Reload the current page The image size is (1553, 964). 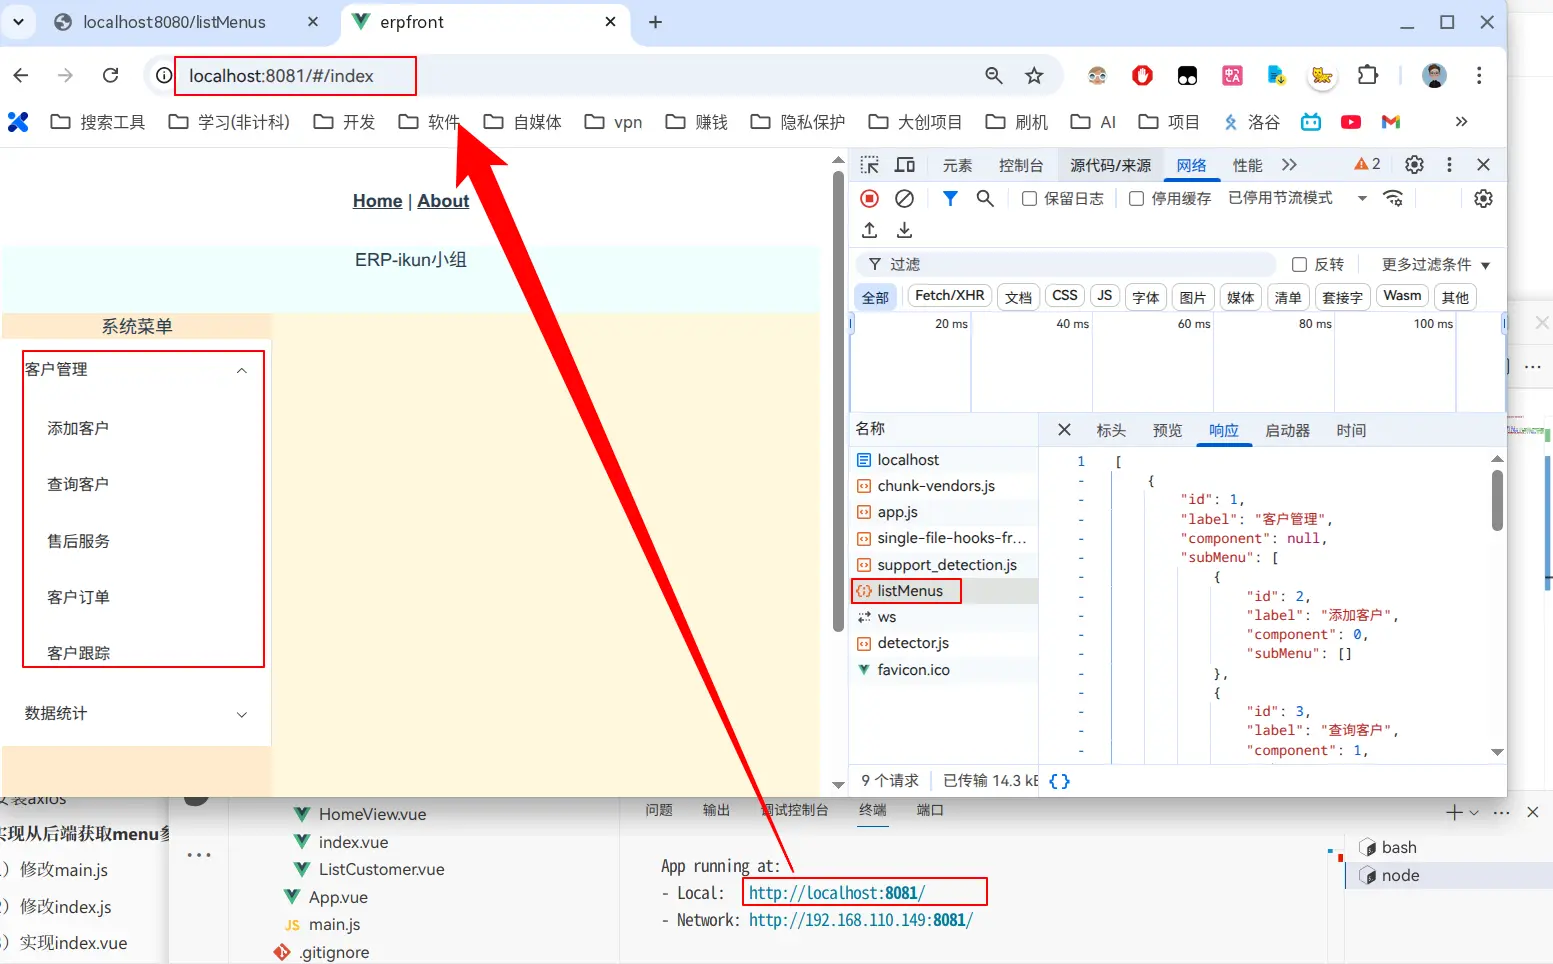111,75
